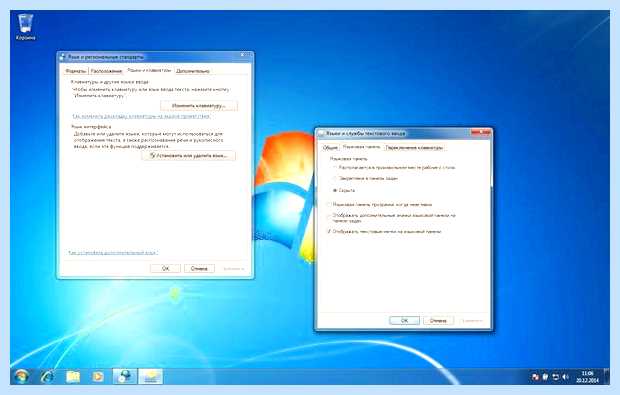Open Windows Explorer folder icon in taskbar

[73, 376]
